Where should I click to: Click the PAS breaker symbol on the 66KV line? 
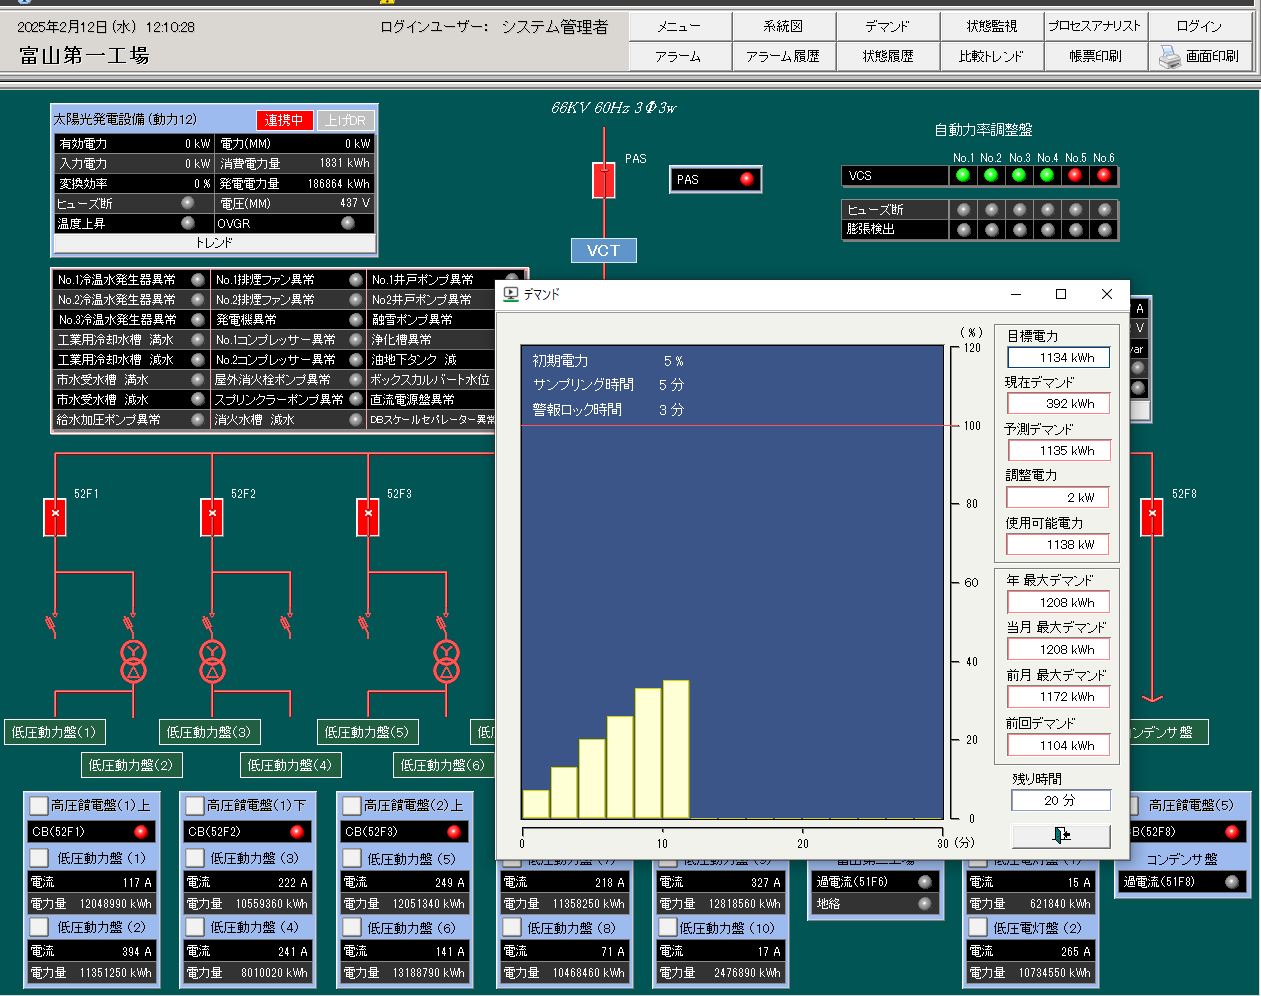point(604,180)
